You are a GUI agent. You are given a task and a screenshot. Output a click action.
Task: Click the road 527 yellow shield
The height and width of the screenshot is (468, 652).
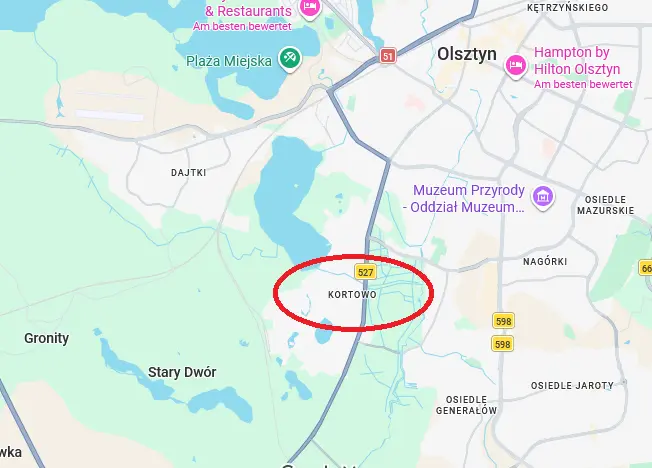[365, 272]
